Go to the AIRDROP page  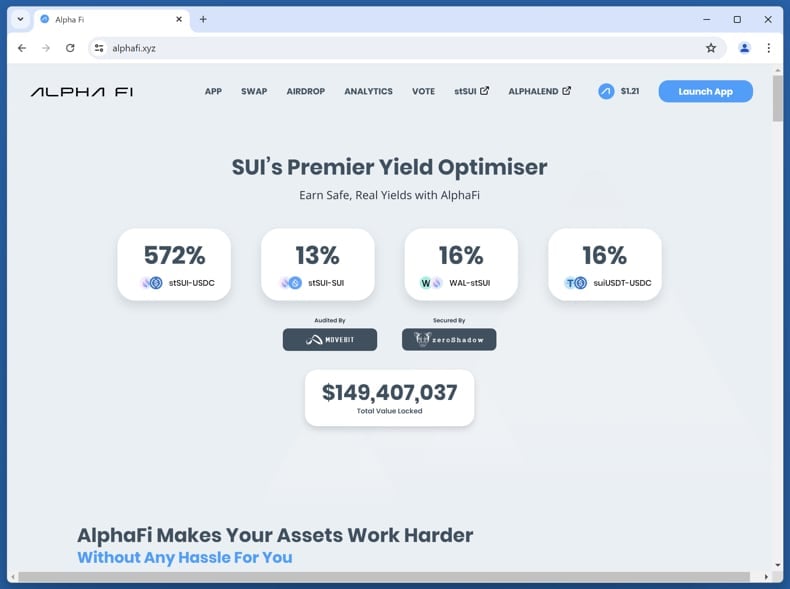click(306, 91)
